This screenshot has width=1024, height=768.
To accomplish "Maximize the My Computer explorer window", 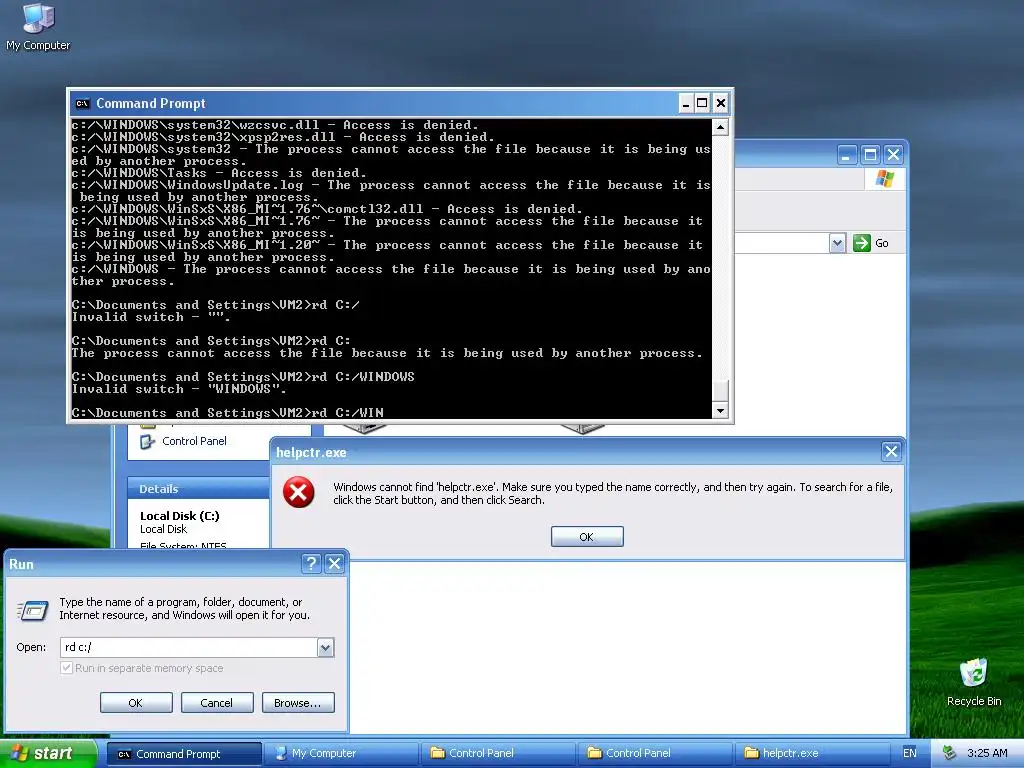I will (870, 155).
